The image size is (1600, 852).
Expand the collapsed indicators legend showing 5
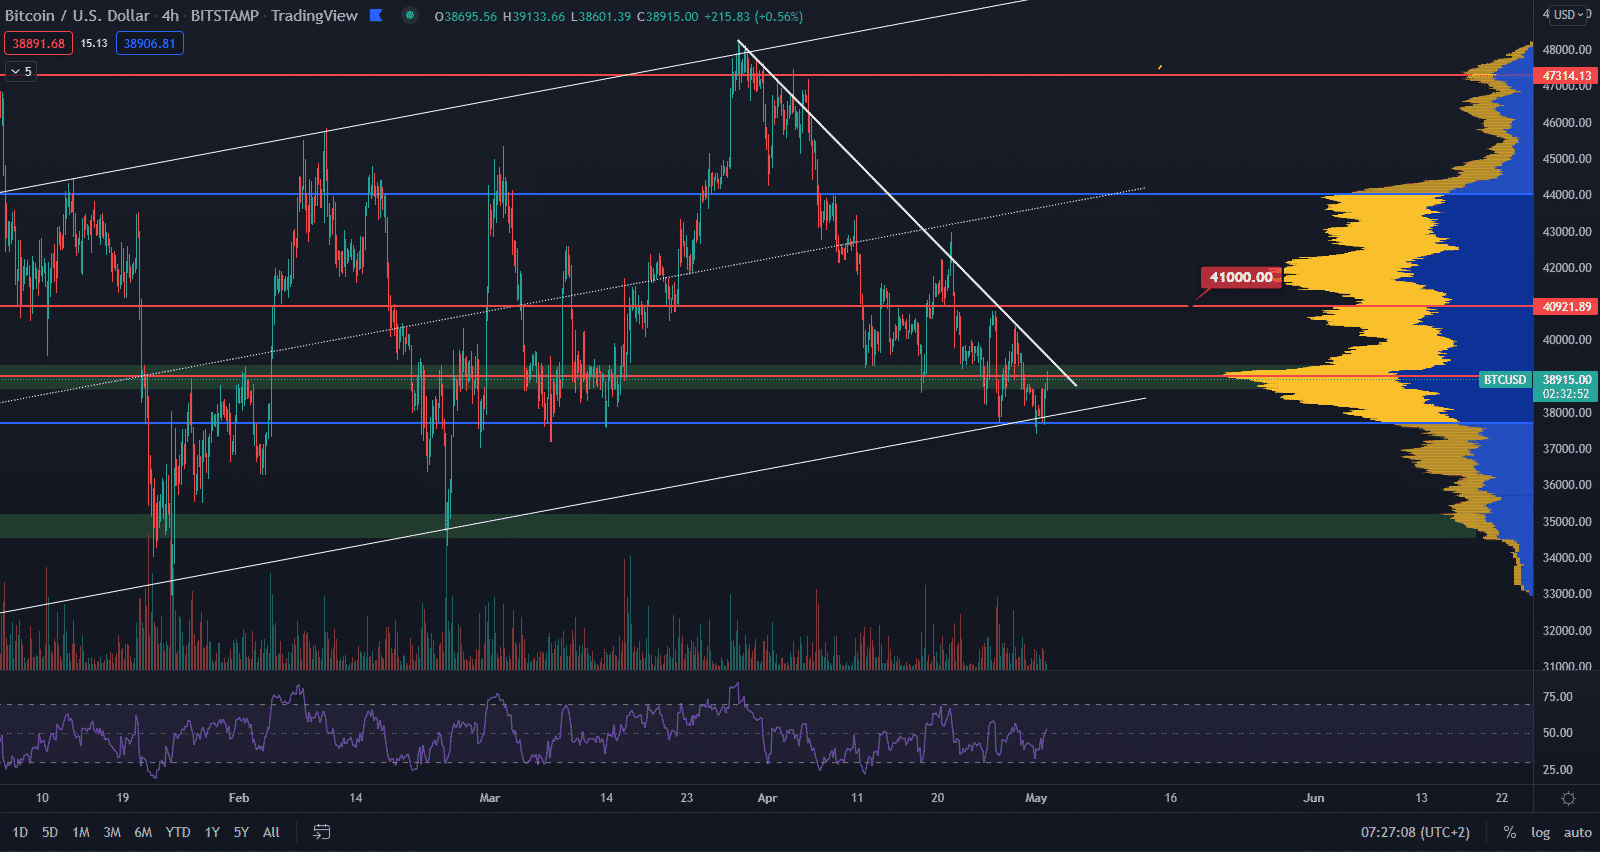pos(21,72)
